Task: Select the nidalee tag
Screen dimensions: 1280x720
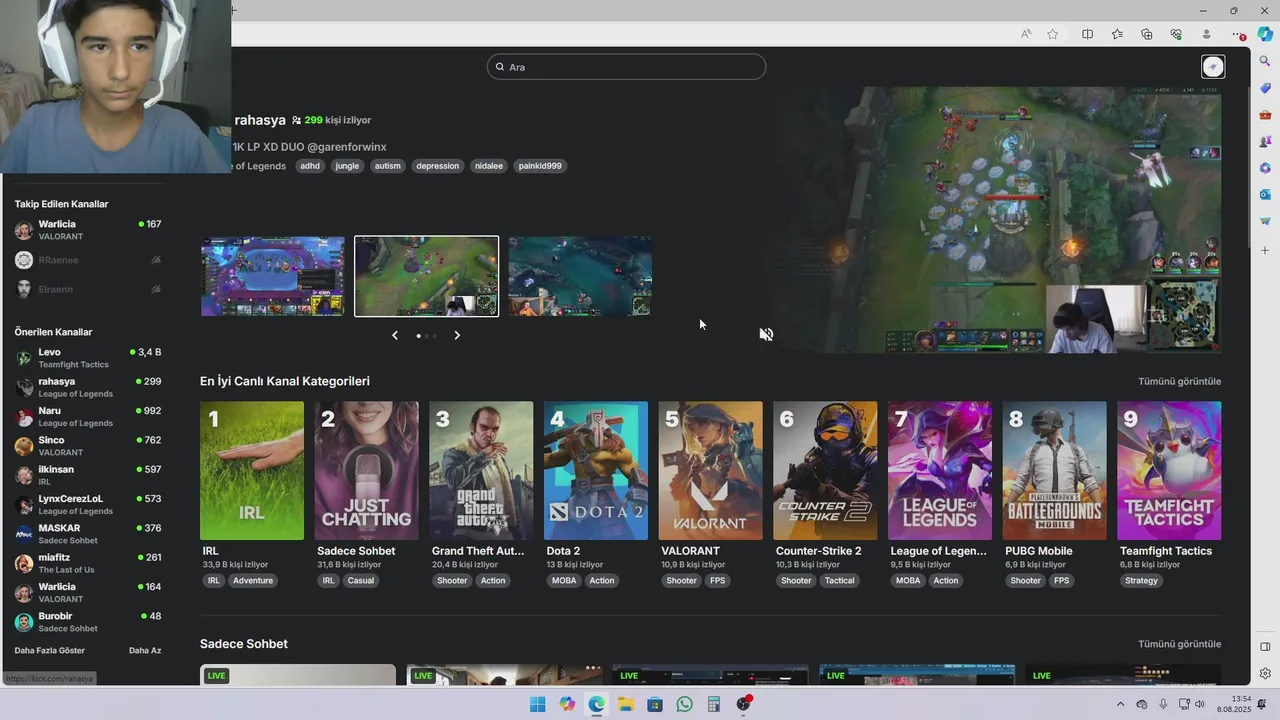Action: (x=489, y=166)
